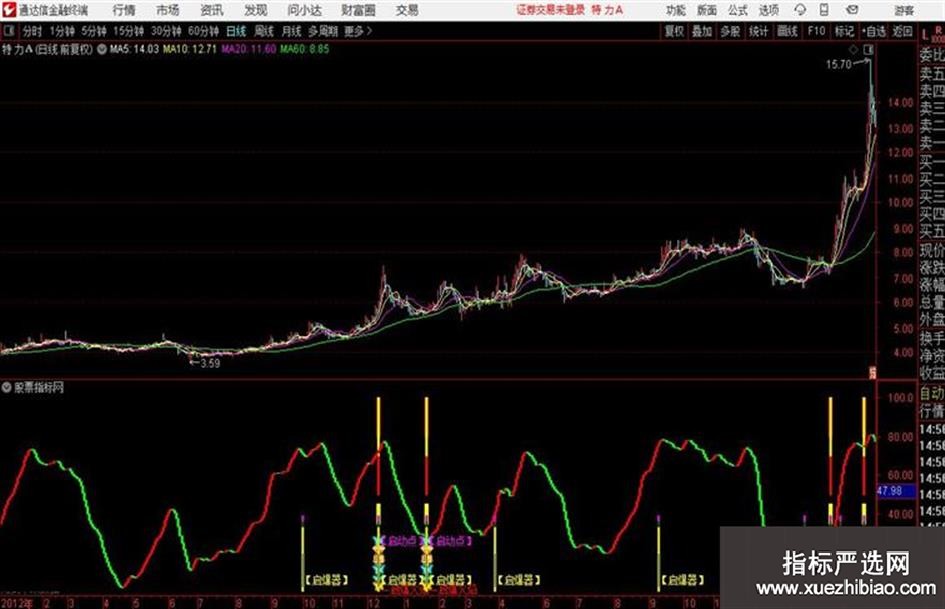
Task: Switch to 15分钟 period tab
Action: click(129, 31)
